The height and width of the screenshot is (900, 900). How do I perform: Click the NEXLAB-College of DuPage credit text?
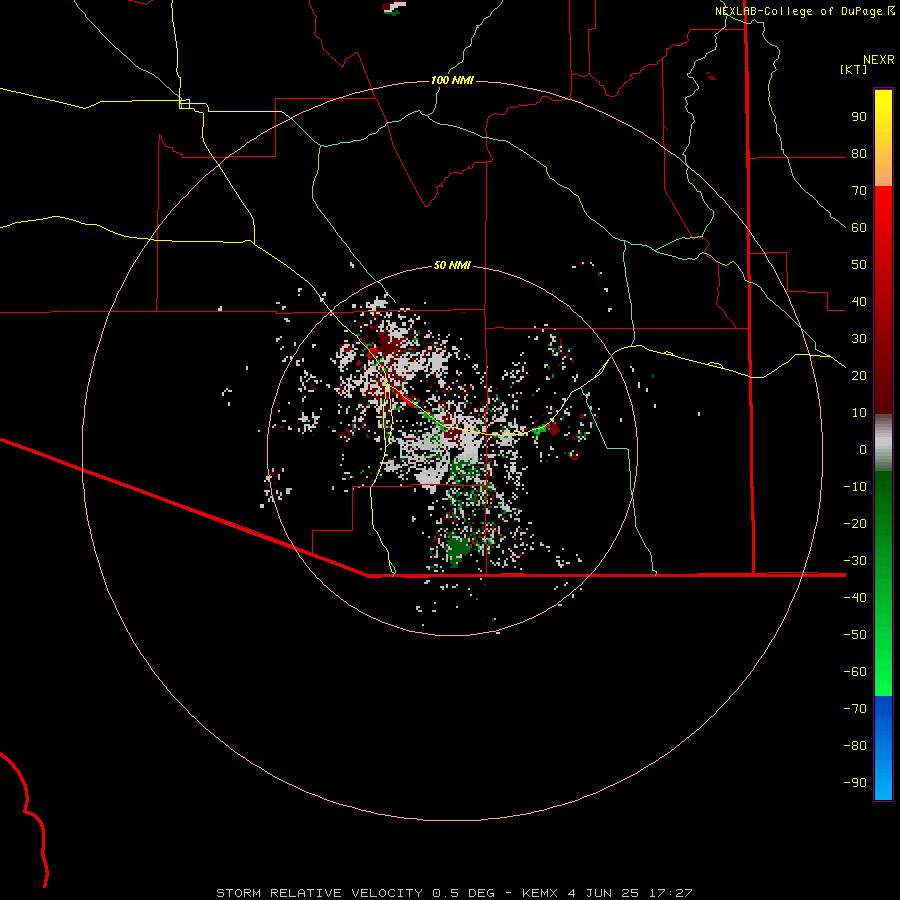804,11
